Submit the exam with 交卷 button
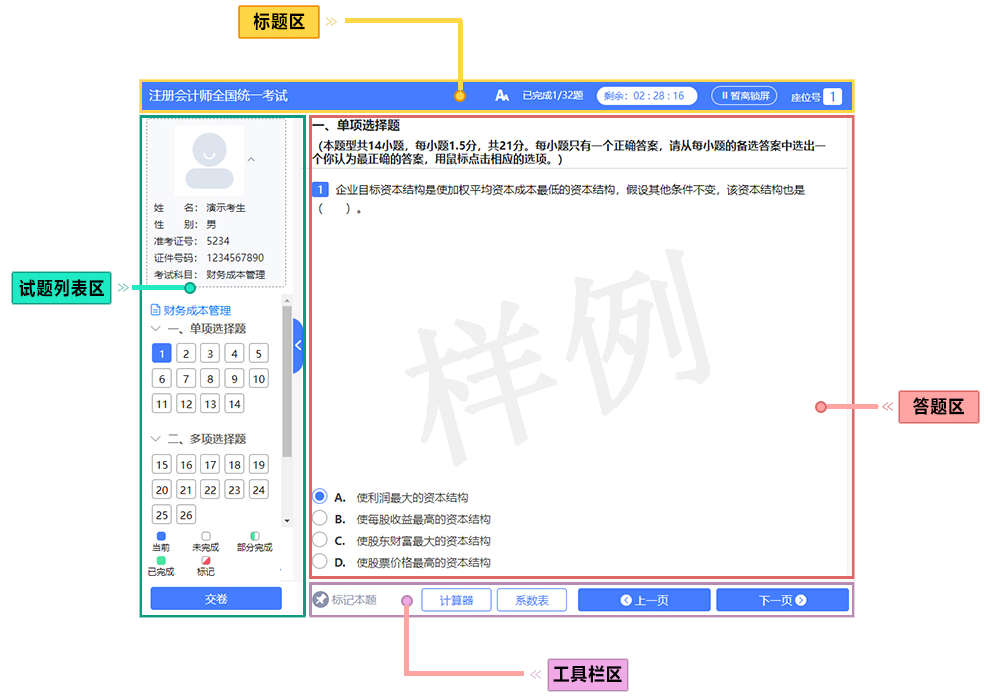The height and width of the screenshot is (696, 988). 216,598
